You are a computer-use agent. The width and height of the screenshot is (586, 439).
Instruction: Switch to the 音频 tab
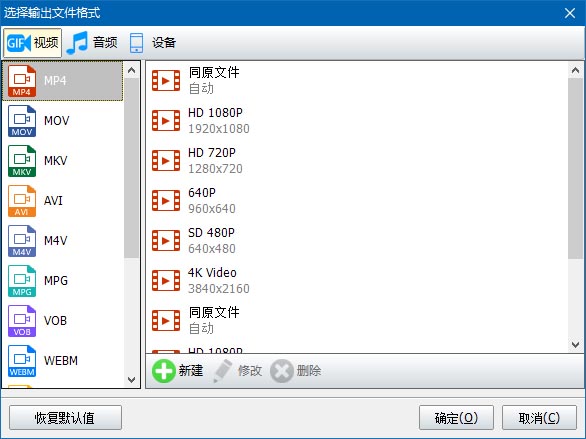pos(92,43)
